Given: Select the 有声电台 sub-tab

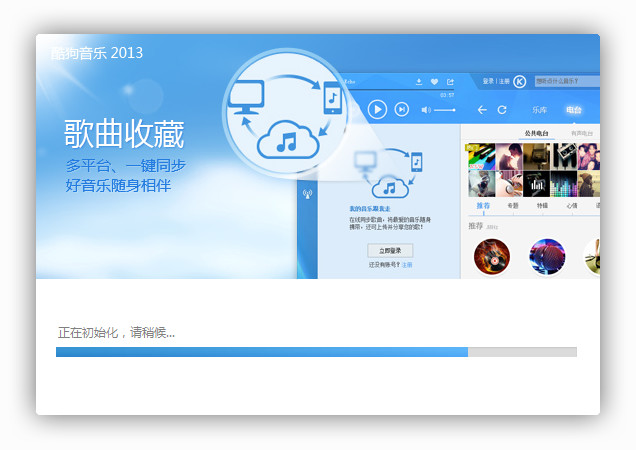Looking at the screenshot, I should (582, 133).
